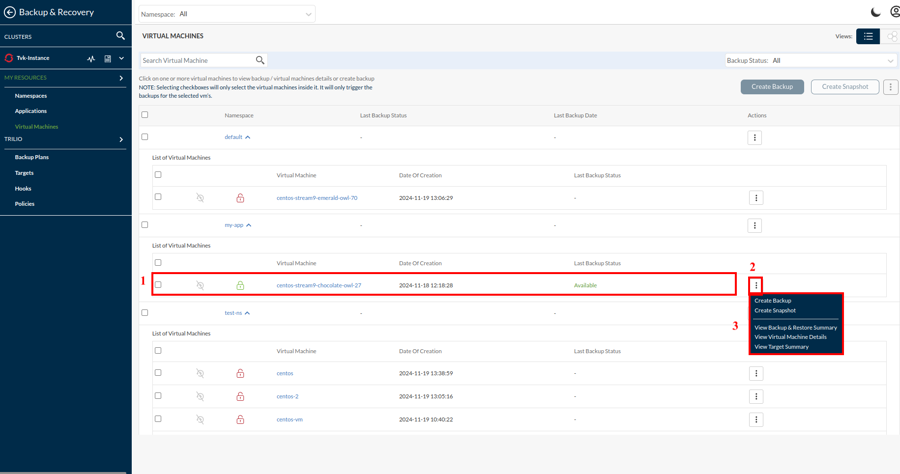Choose View Virtual Machine Details from the menu
The height and width of the screenshot is (474, 900).
pos(790,337)
